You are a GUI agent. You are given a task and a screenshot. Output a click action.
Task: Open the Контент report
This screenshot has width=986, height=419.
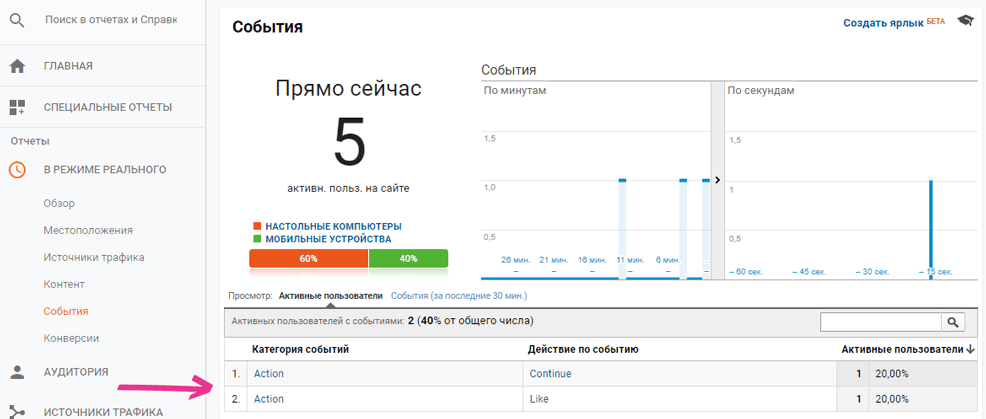point(64,284)
